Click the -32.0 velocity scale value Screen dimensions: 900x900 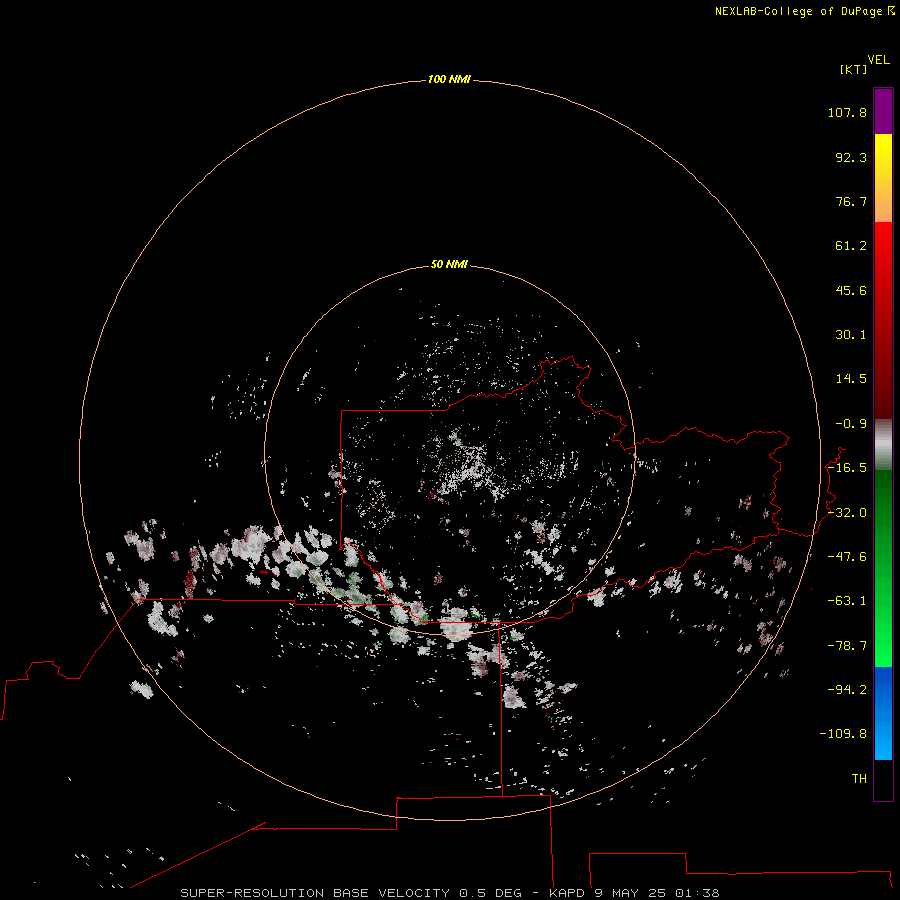[847, 513]
